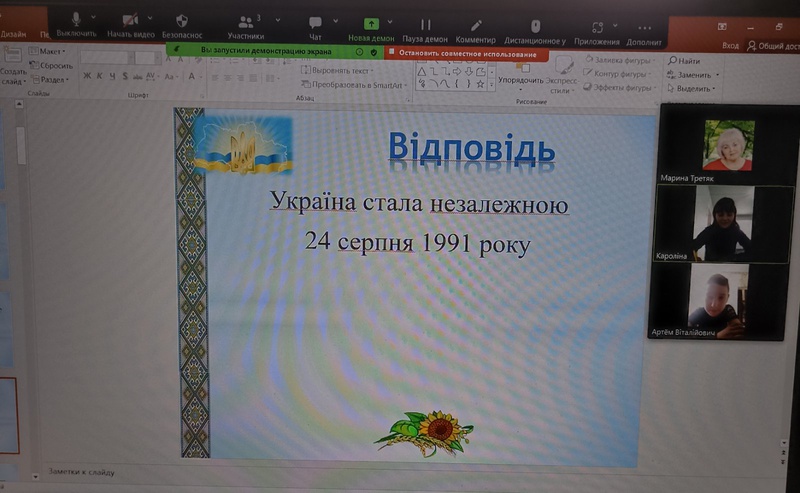Align text left in paragraph group
800x493 pixels.
coord(215,78)
